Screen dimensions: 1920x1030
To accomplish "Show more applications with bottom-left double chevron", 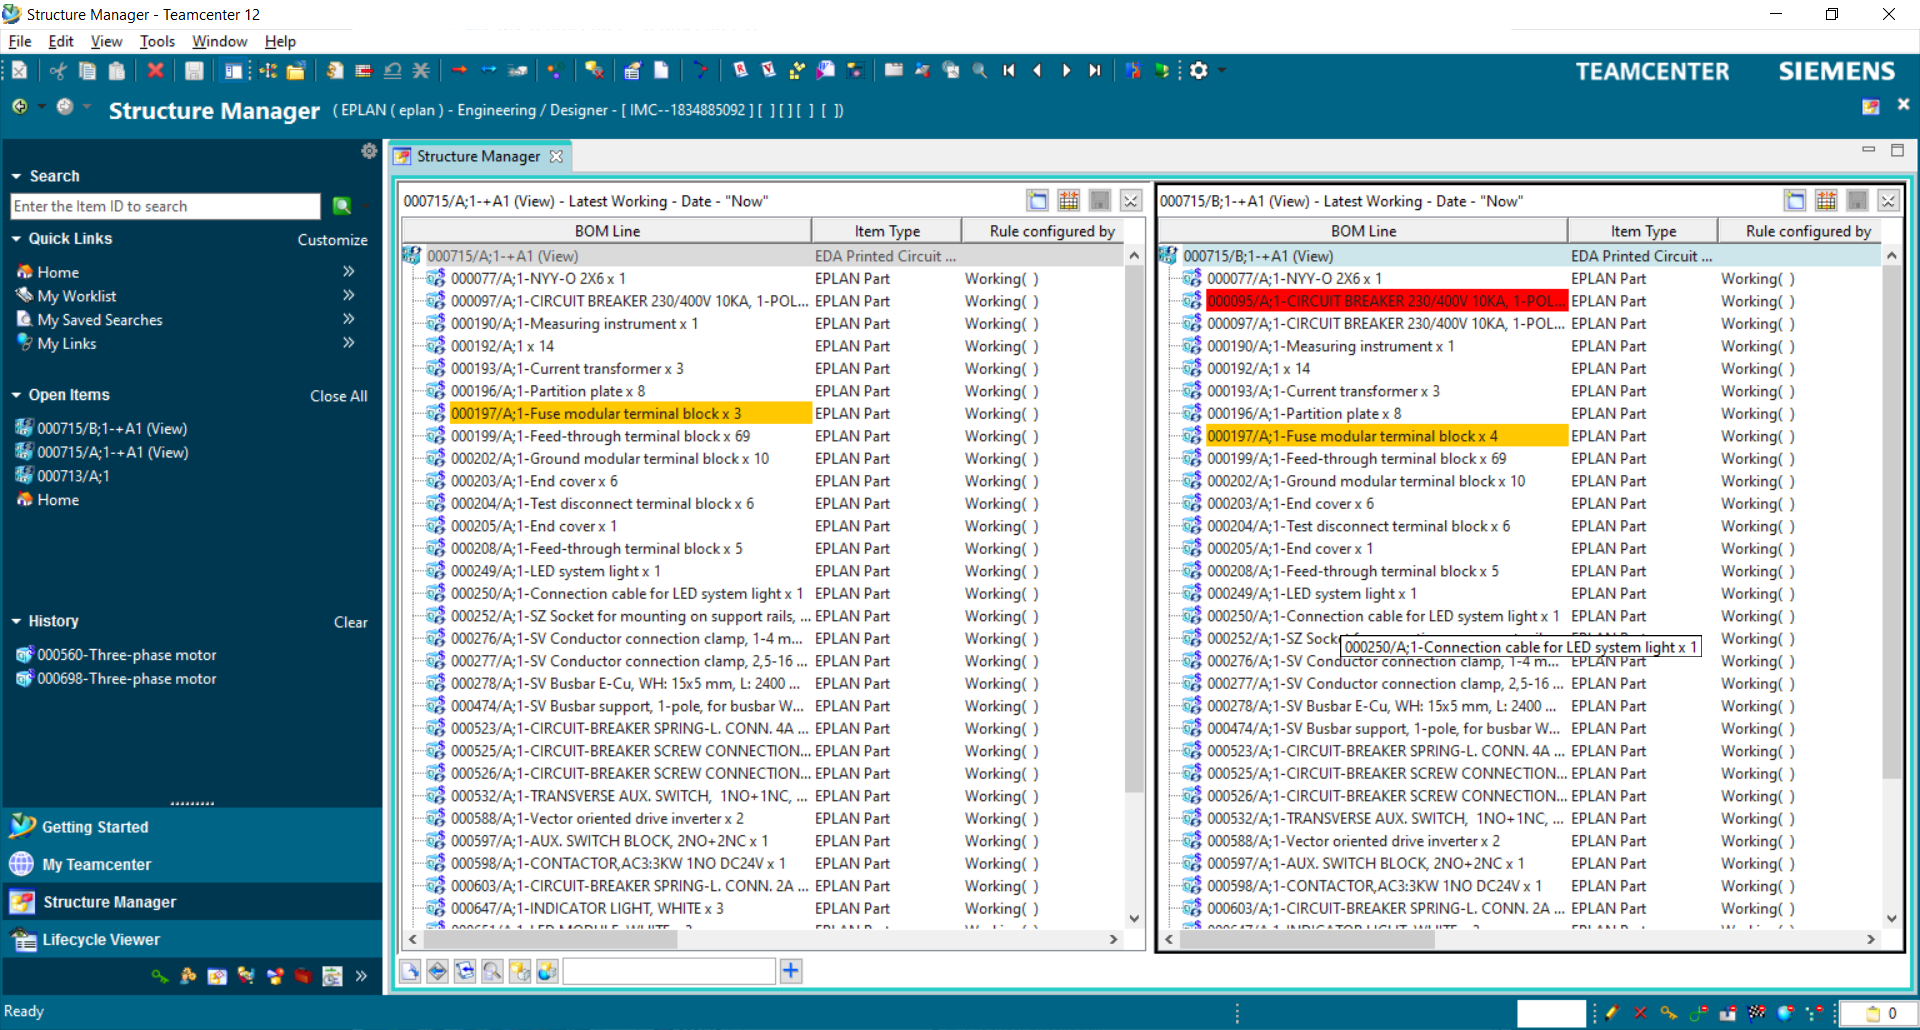I will coord(361,976).
